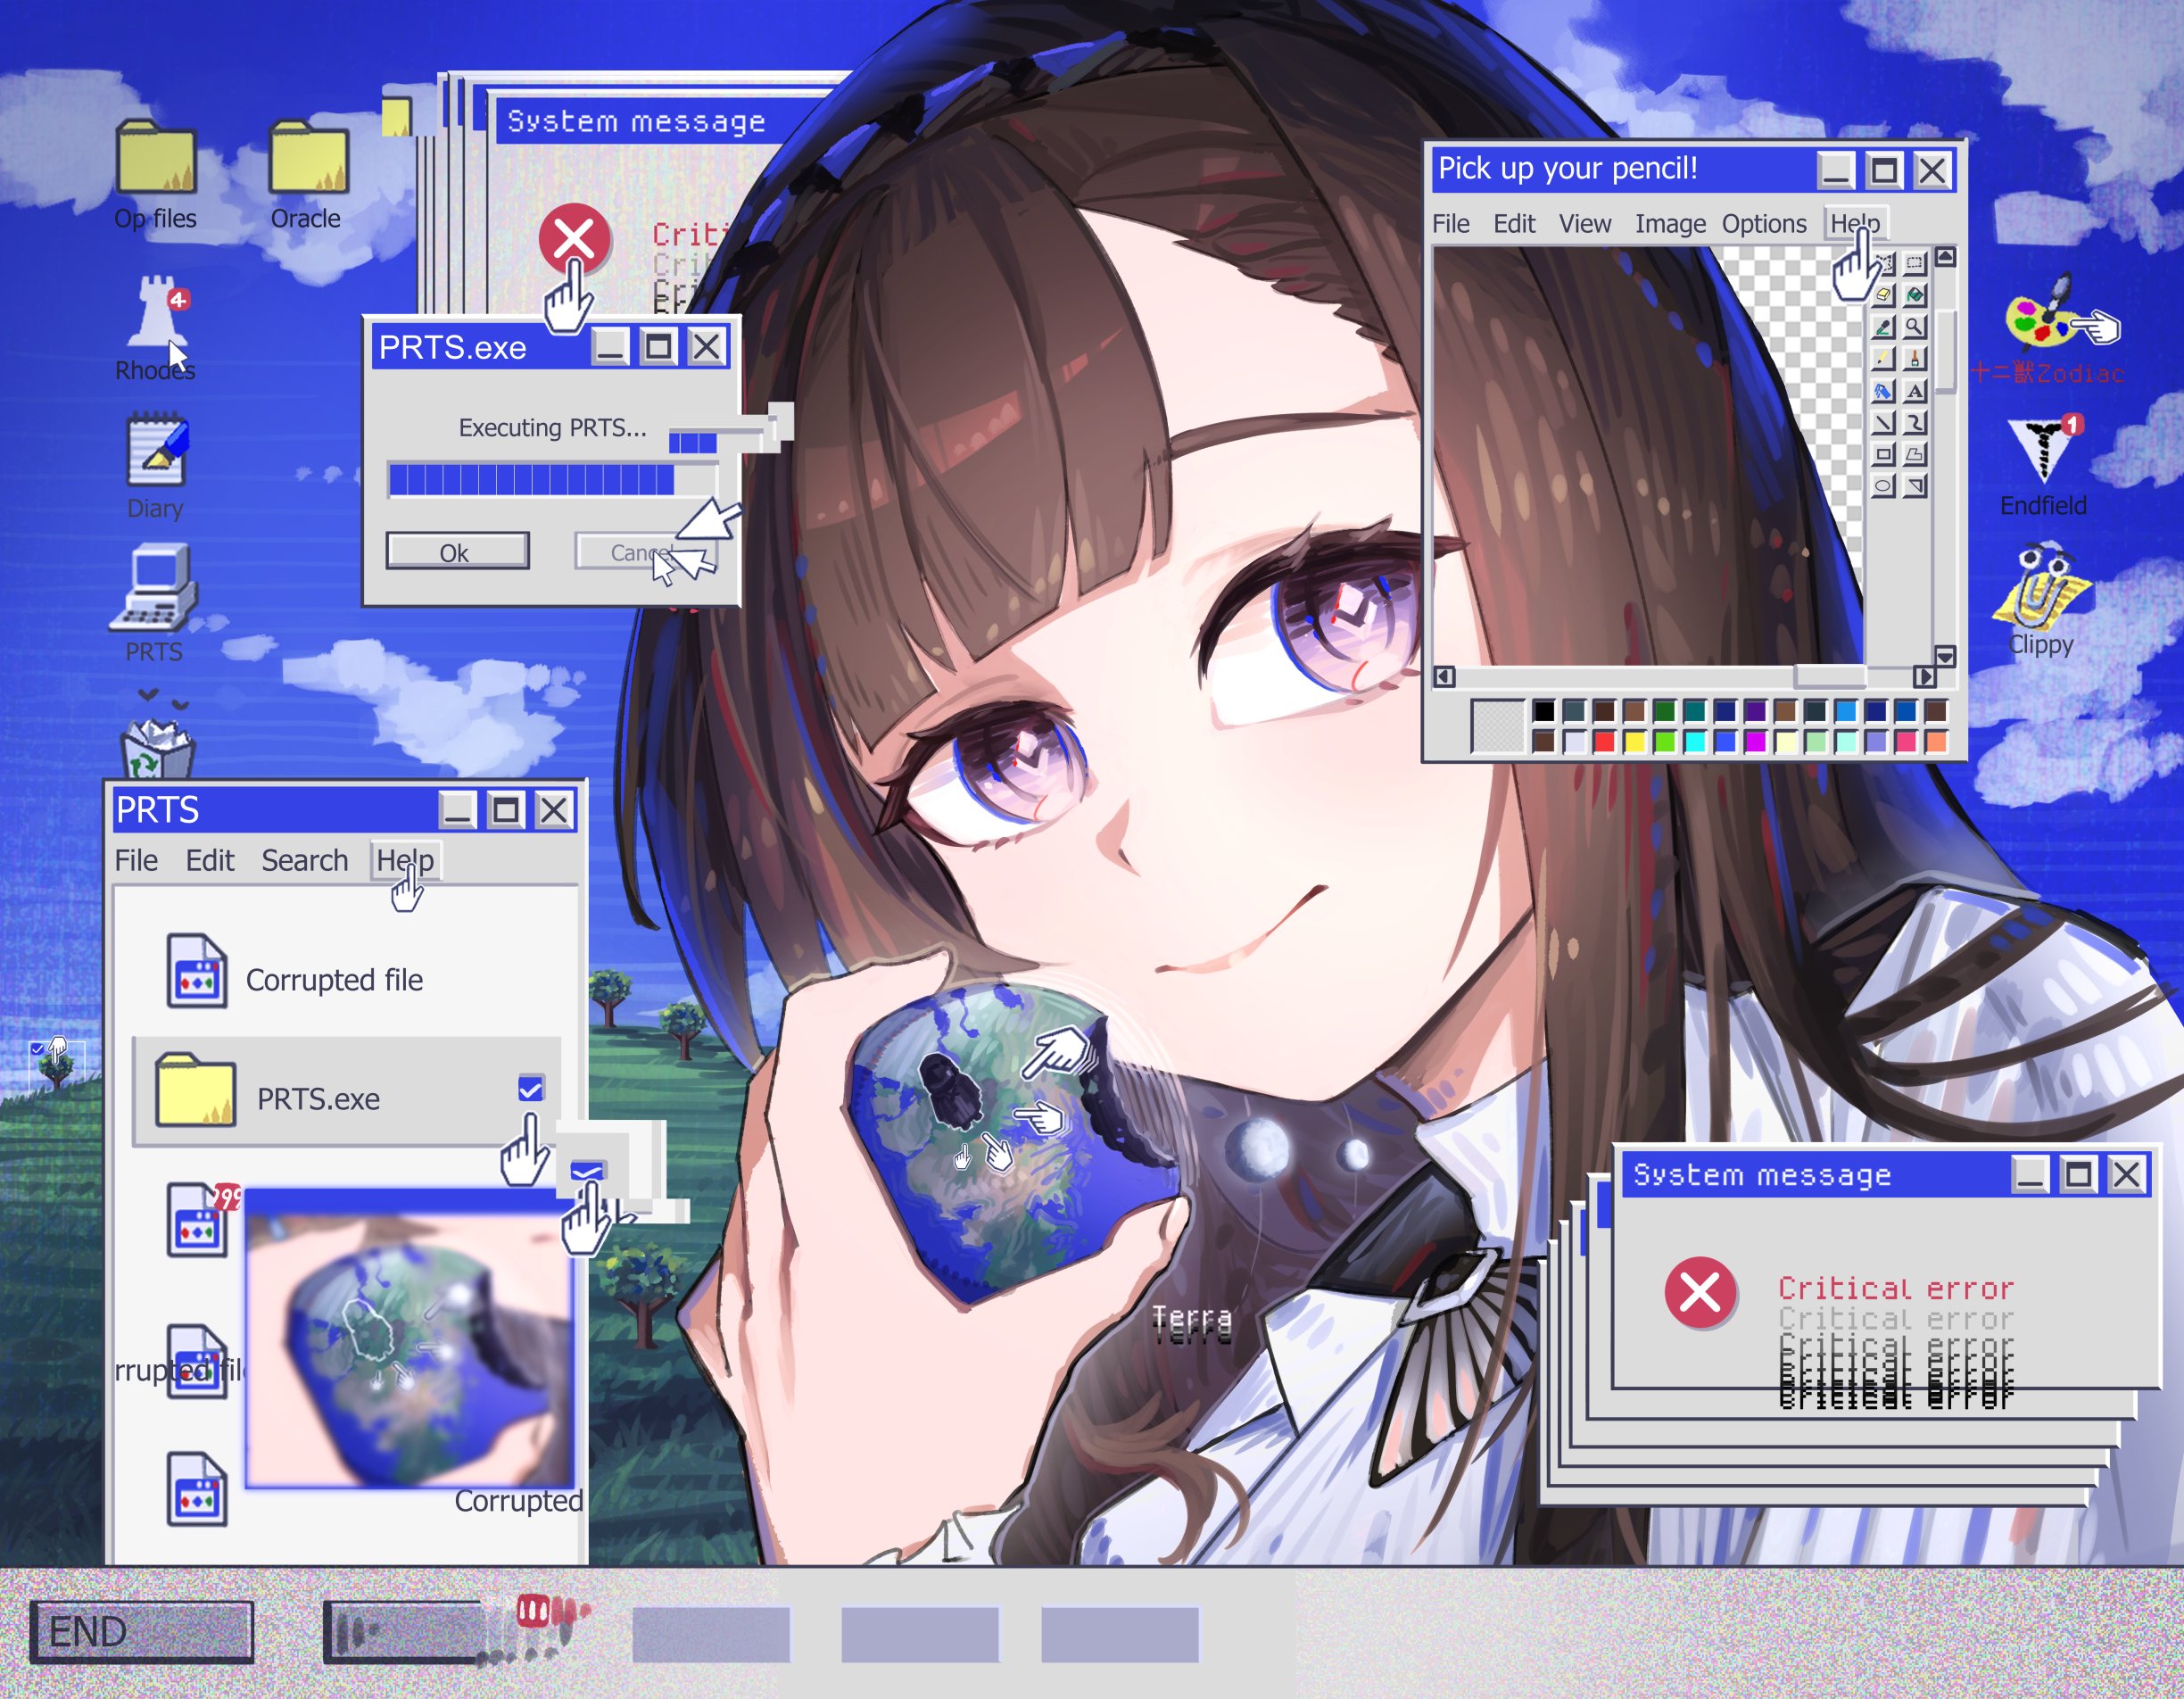Open the Image menu in paint window

pos(1669,224)
